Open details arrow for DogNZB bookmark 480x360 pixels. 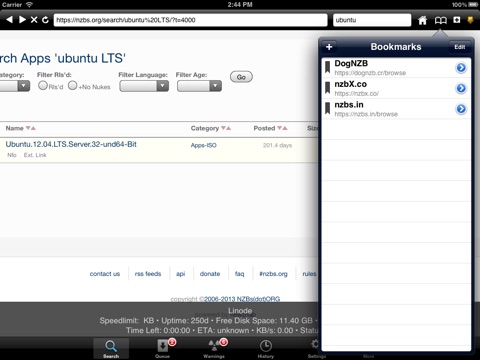click(x=461, y=68)
